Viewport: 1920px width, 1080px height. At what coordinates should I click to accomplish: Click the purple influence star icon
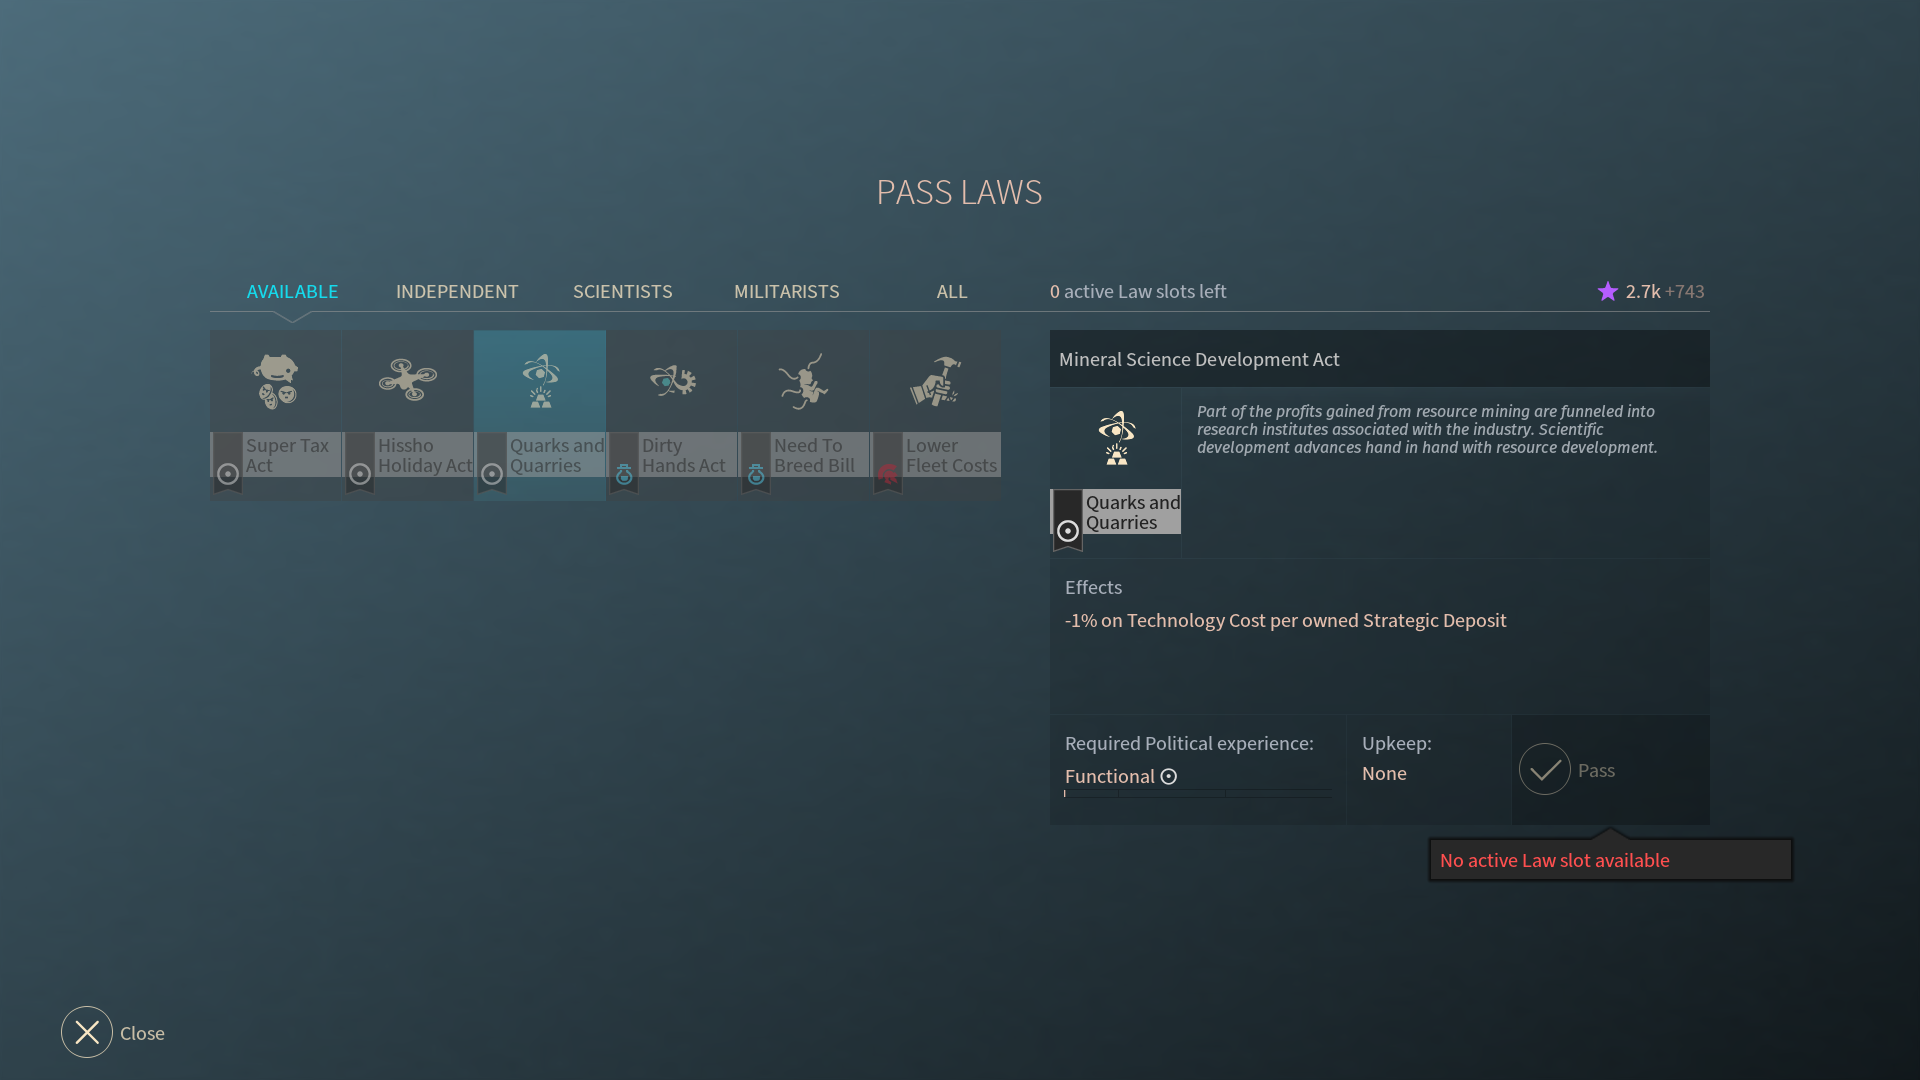click(x=1607, y=291)
